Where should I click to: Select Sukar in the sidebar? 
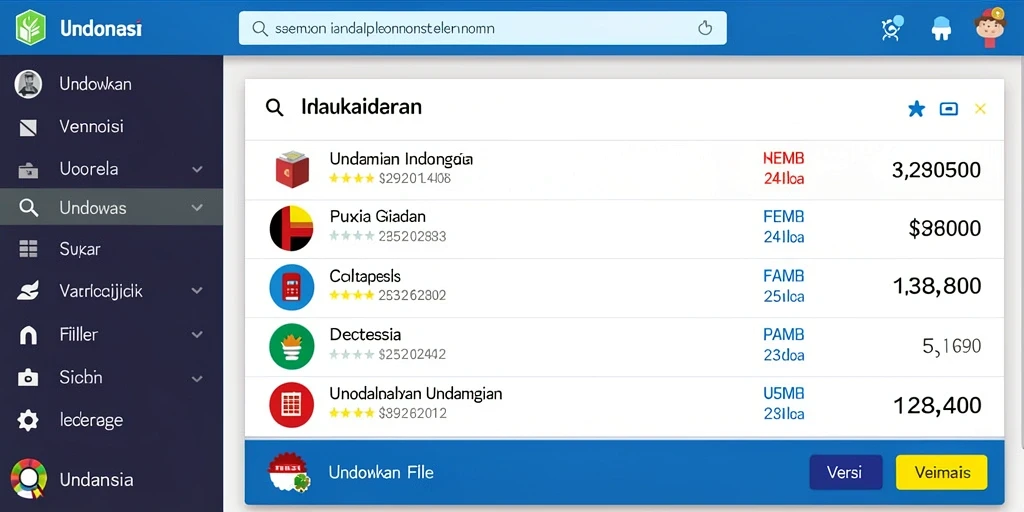point(80,249)
